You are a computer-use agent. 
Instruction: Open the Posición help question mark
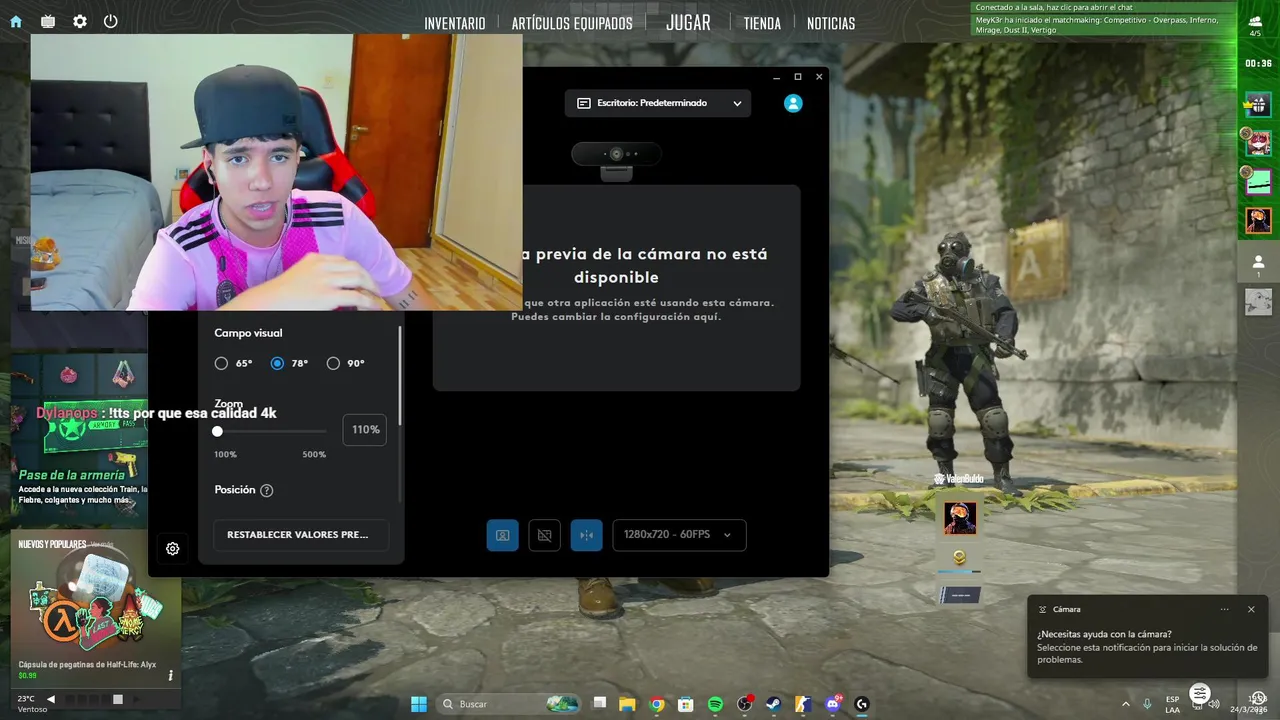click(x=266, y=490)
